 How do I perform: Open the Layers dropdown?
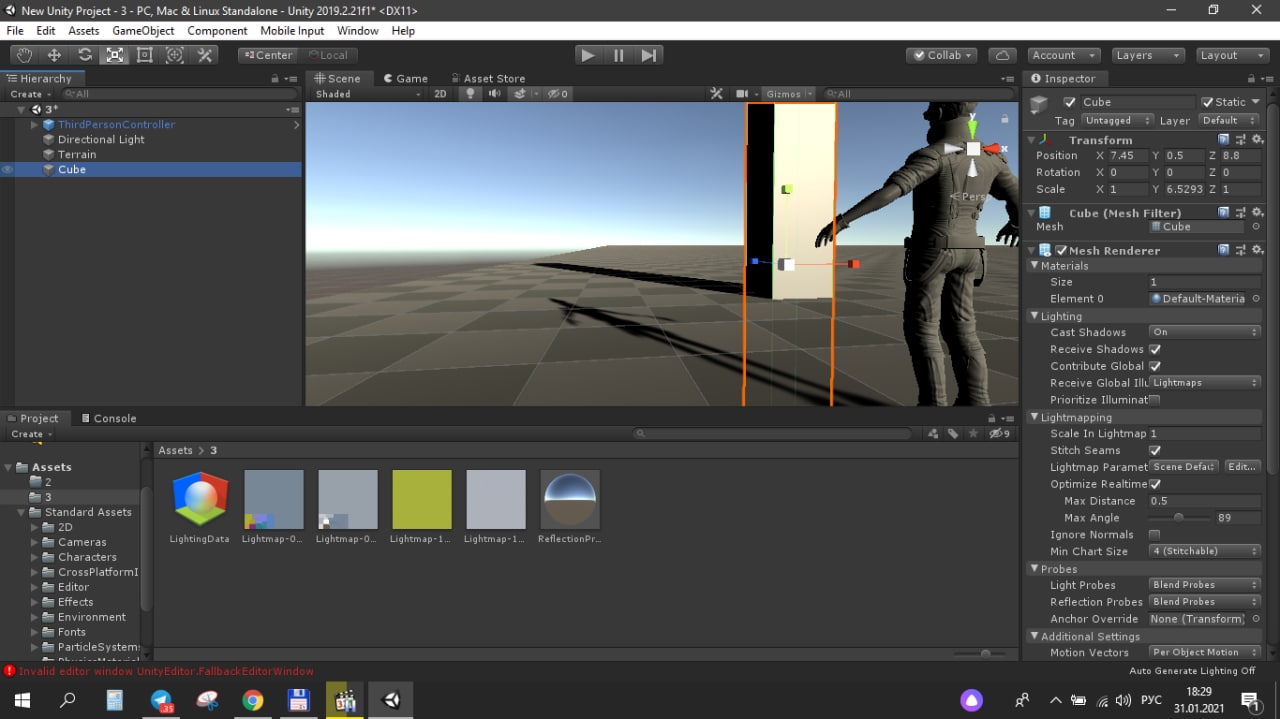click(1148, 55)
